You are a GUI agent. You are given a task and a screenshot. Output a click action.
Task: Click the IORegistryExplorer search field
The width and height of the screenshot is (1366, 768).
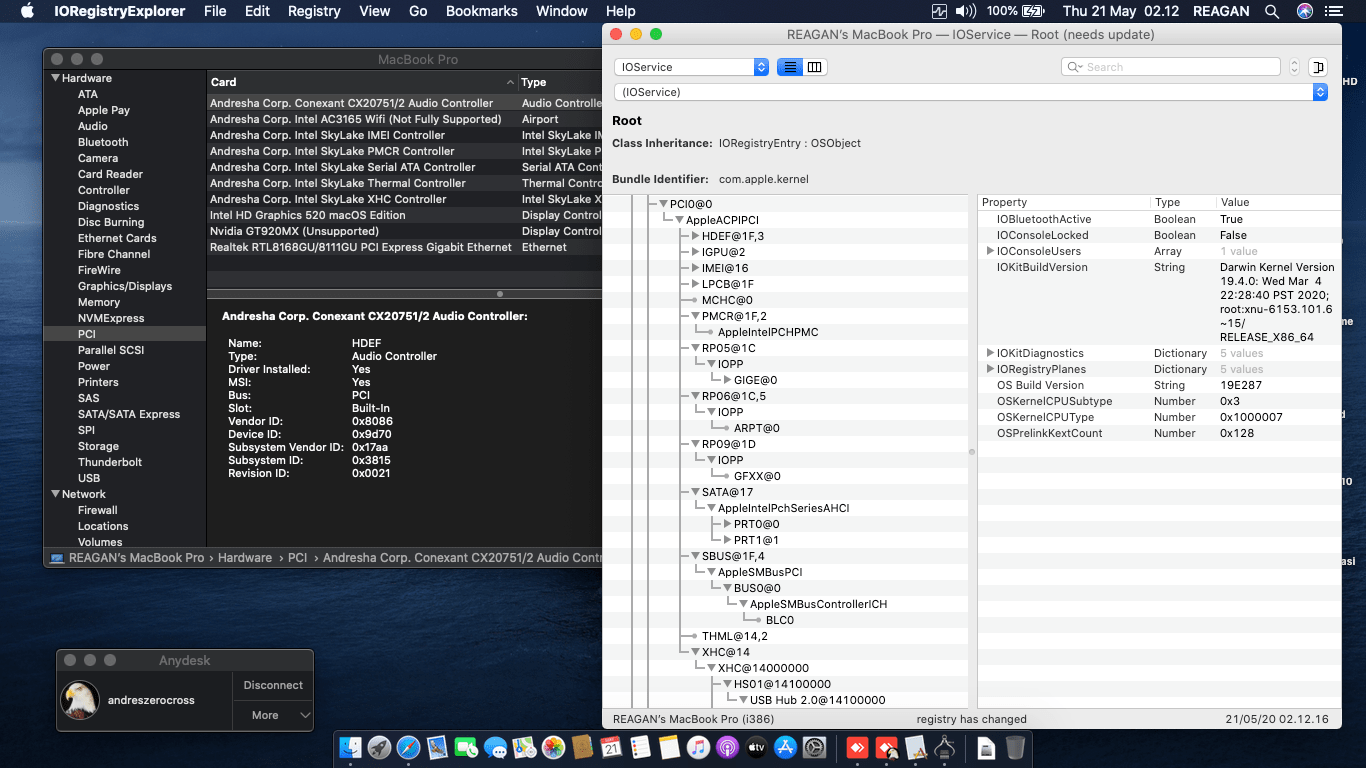pos(1170,67)
